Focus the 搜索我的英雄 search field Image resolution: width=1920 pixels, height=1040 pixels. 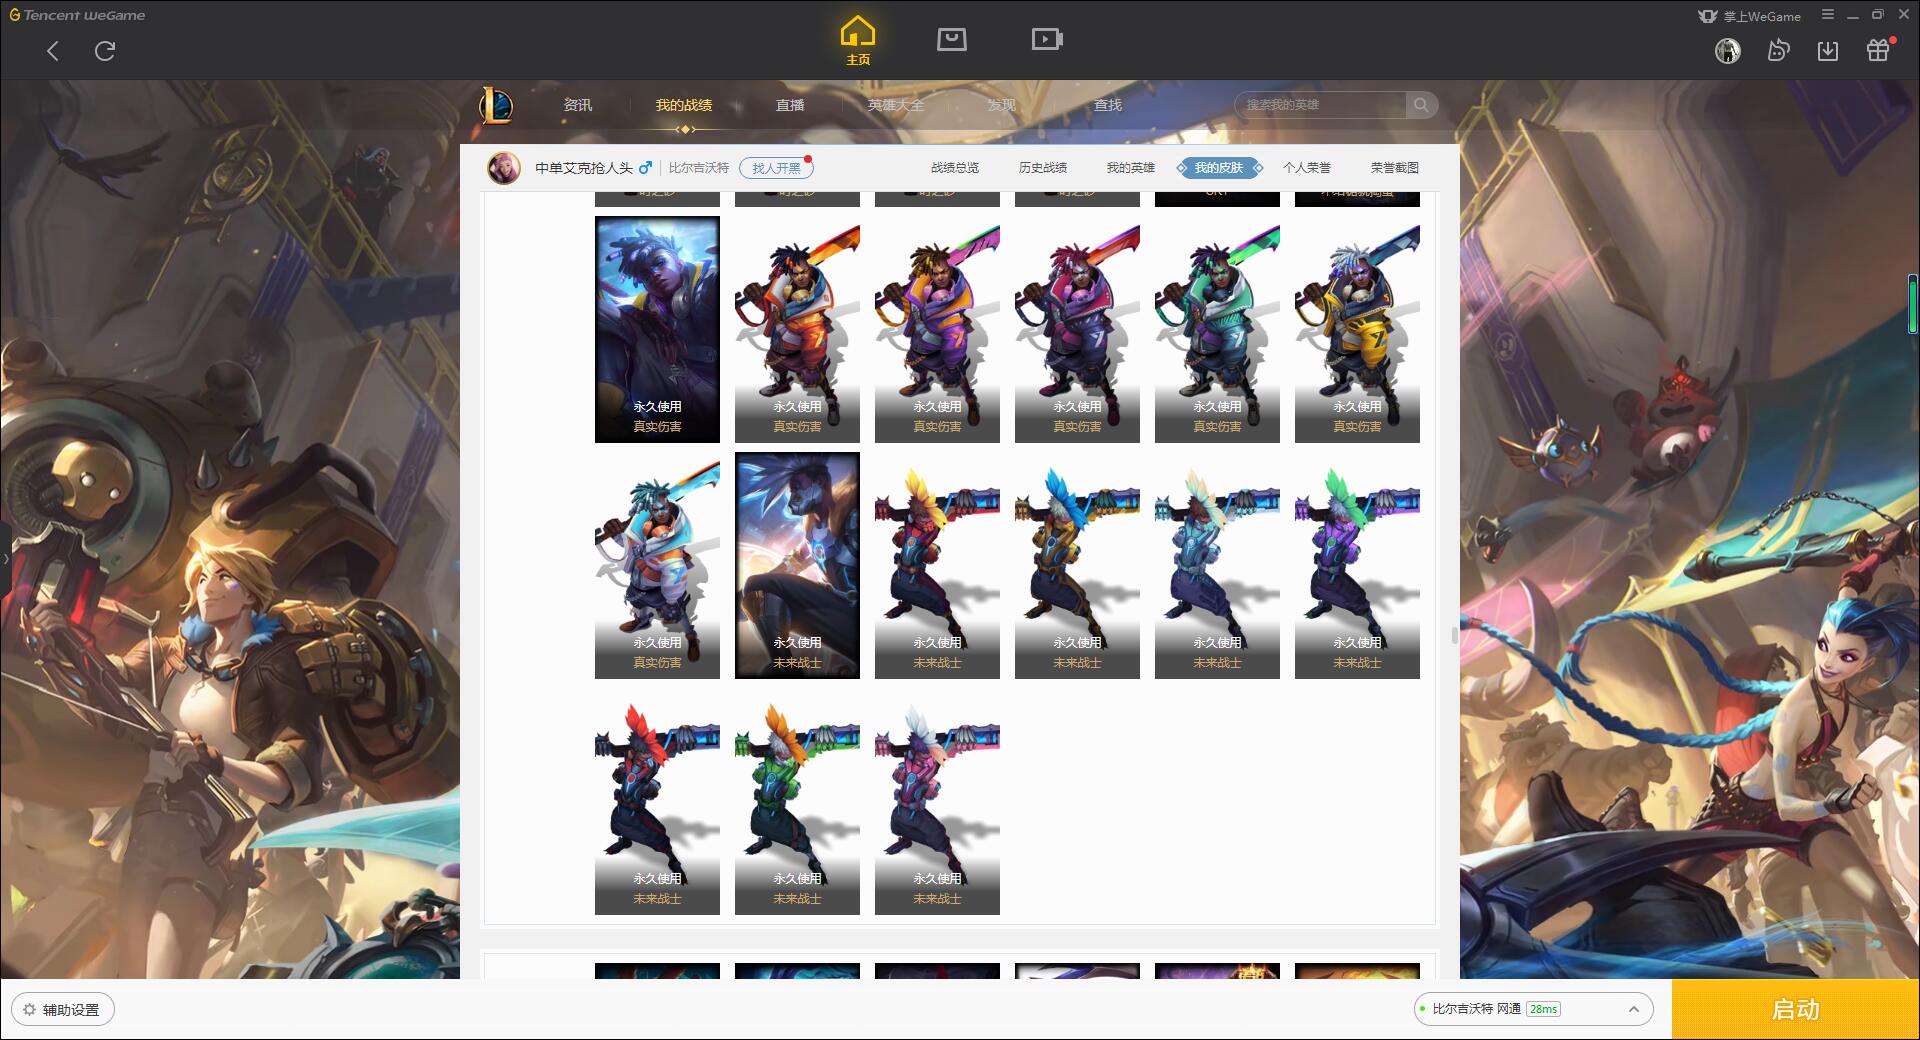click(x=1322, y=105)
